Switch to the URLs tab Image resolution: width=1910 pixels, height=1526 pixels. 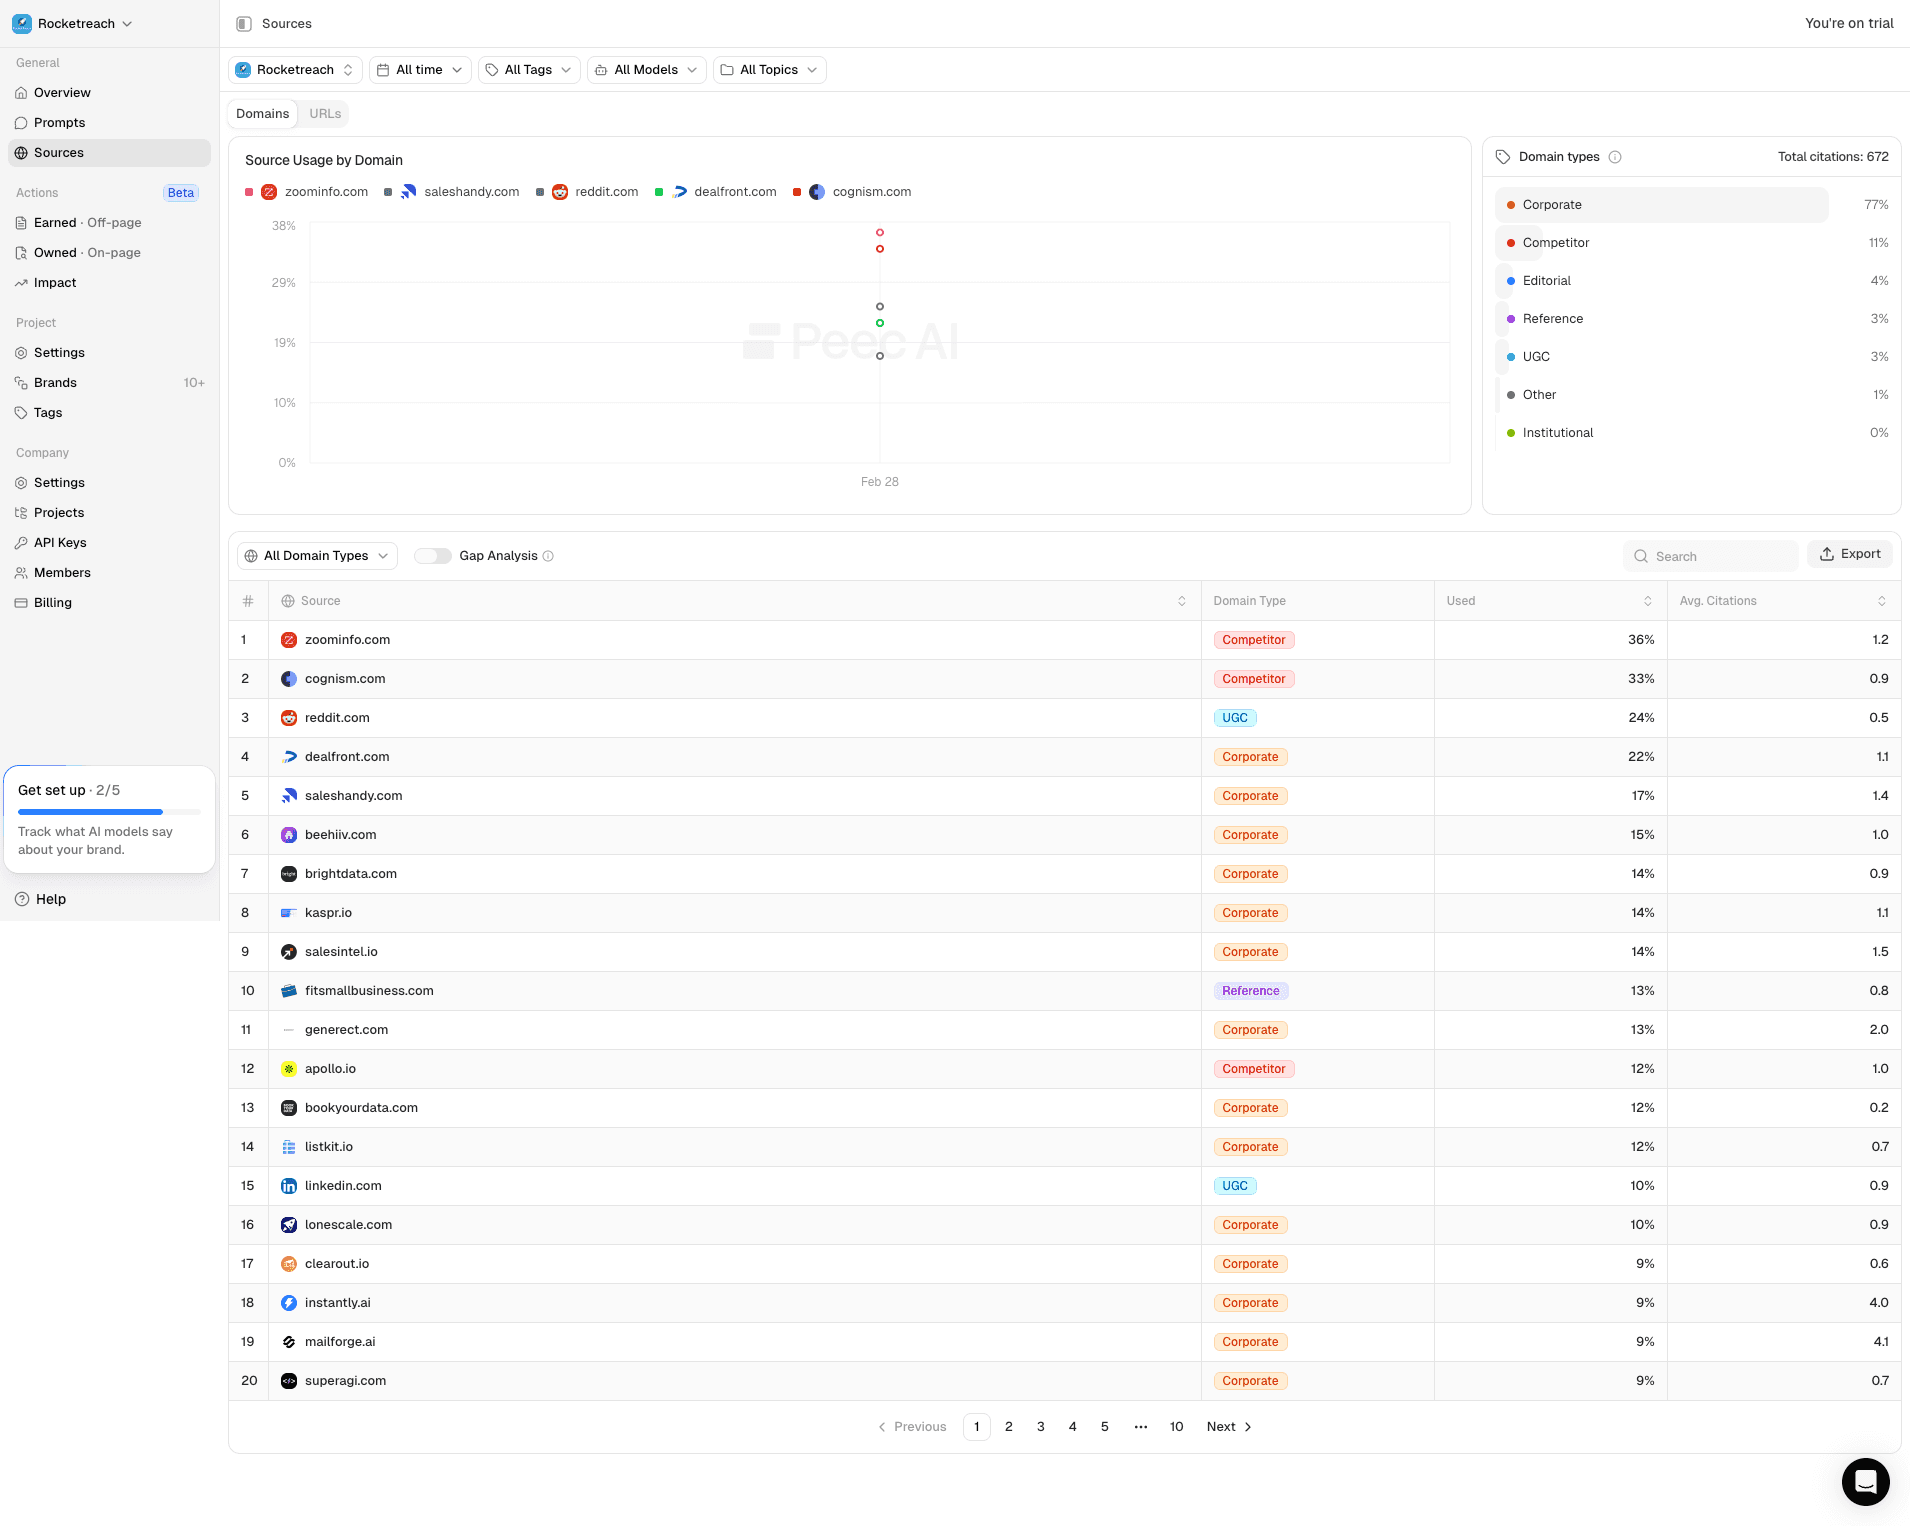point(324,113)
